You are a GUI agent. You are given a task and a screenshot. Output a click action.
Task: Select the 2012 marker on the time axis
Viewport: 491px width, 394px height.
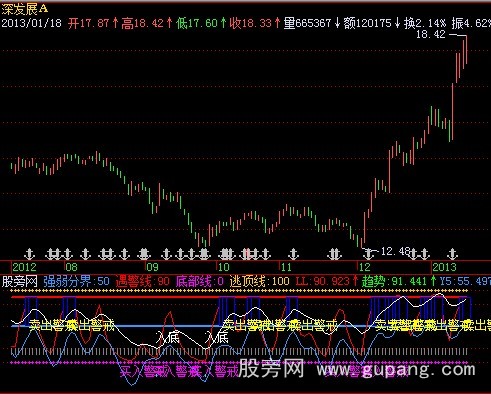(x=24, y=267)
